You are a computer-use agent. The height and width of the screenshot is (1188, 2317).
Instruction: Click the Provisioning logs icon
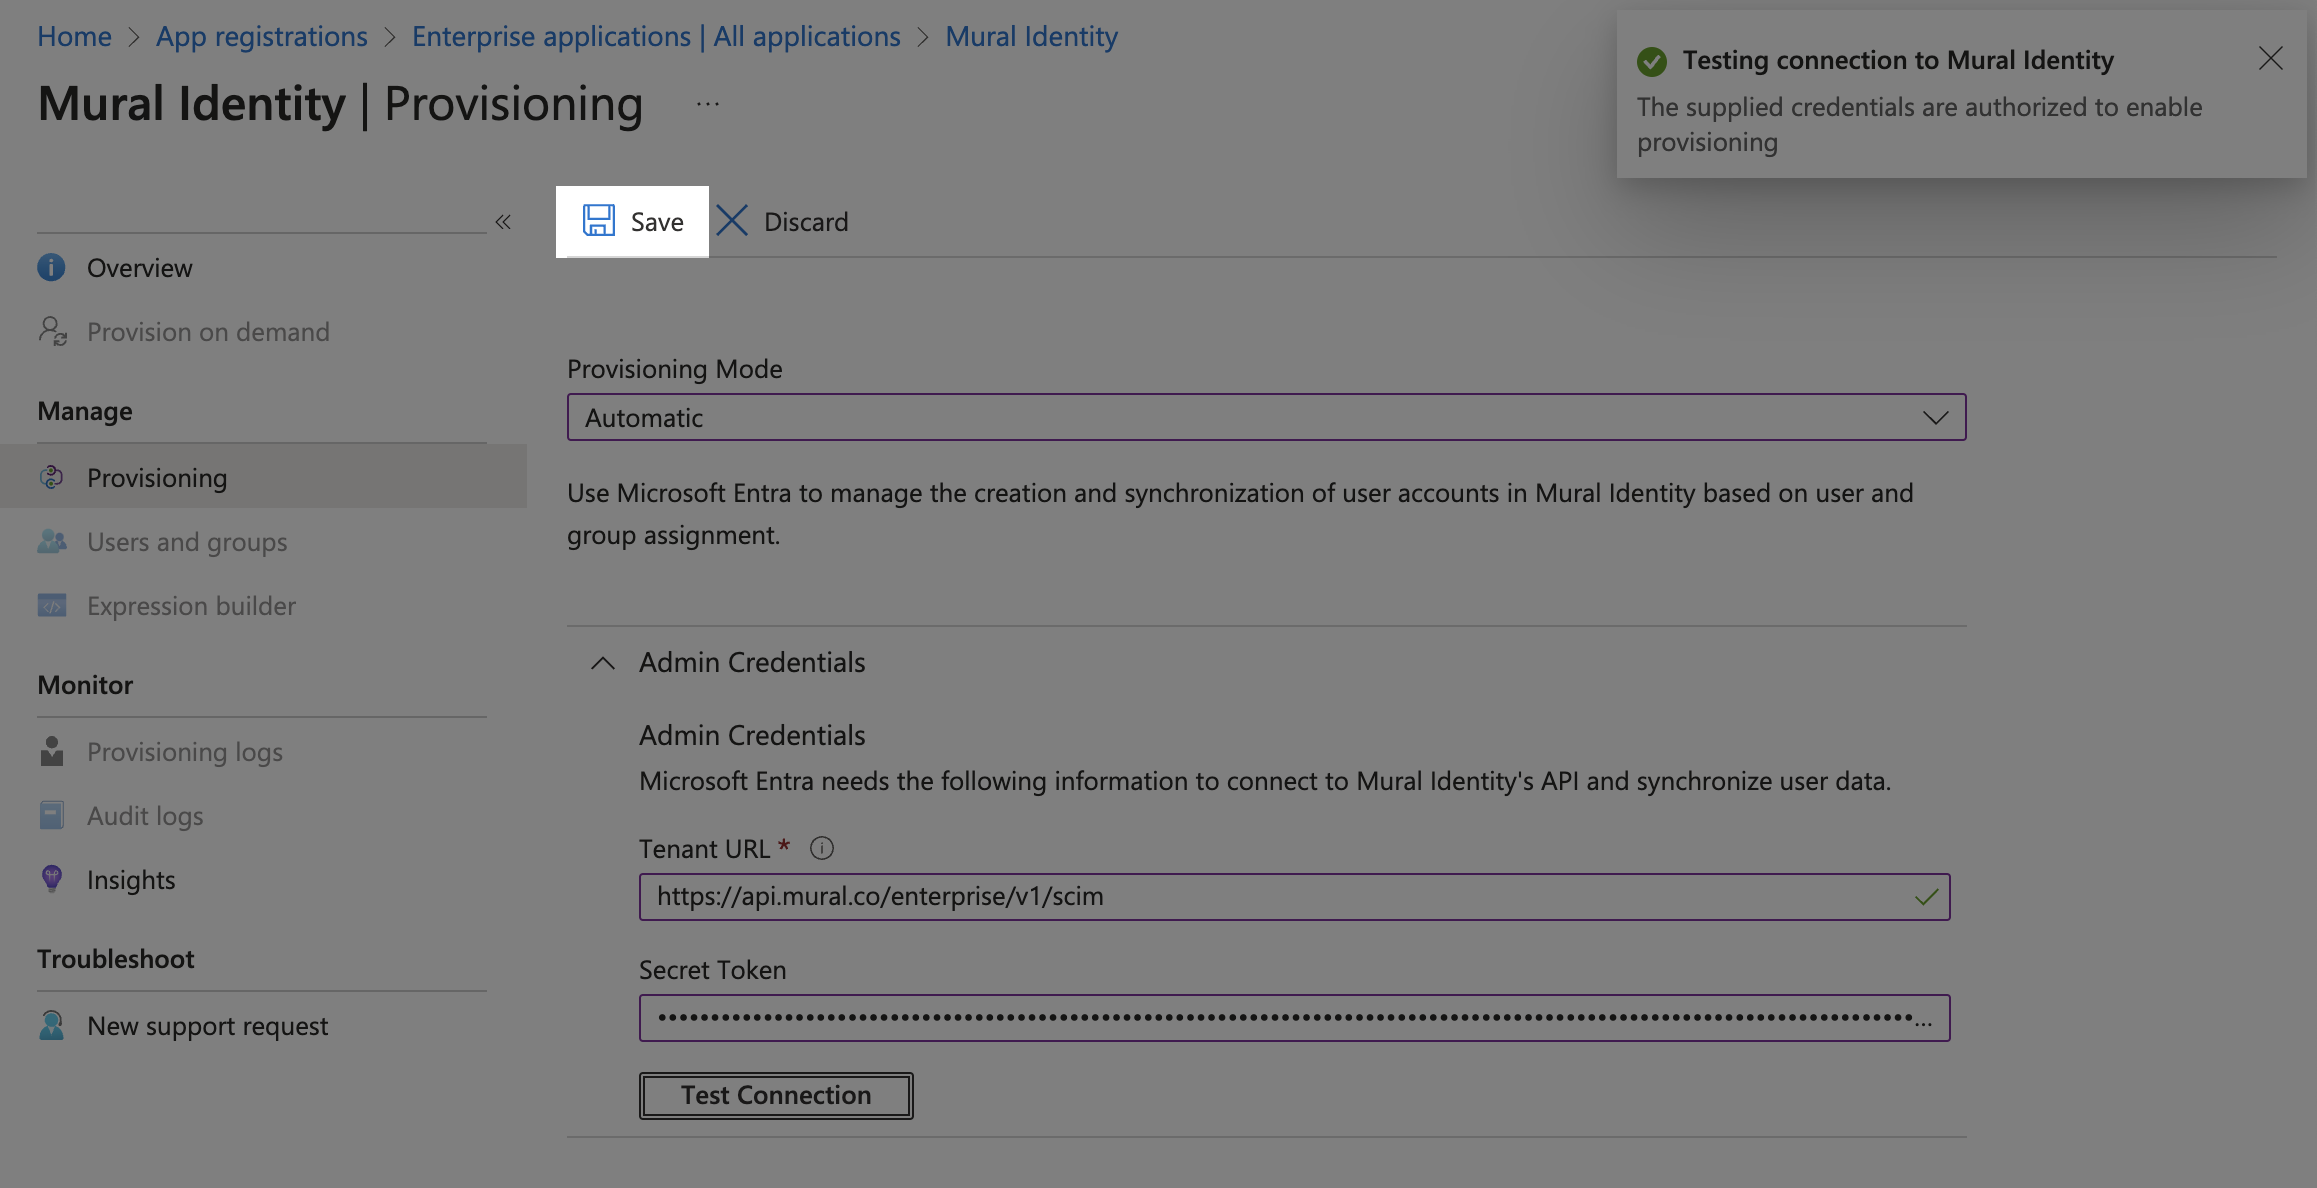(x=52, y=752)
